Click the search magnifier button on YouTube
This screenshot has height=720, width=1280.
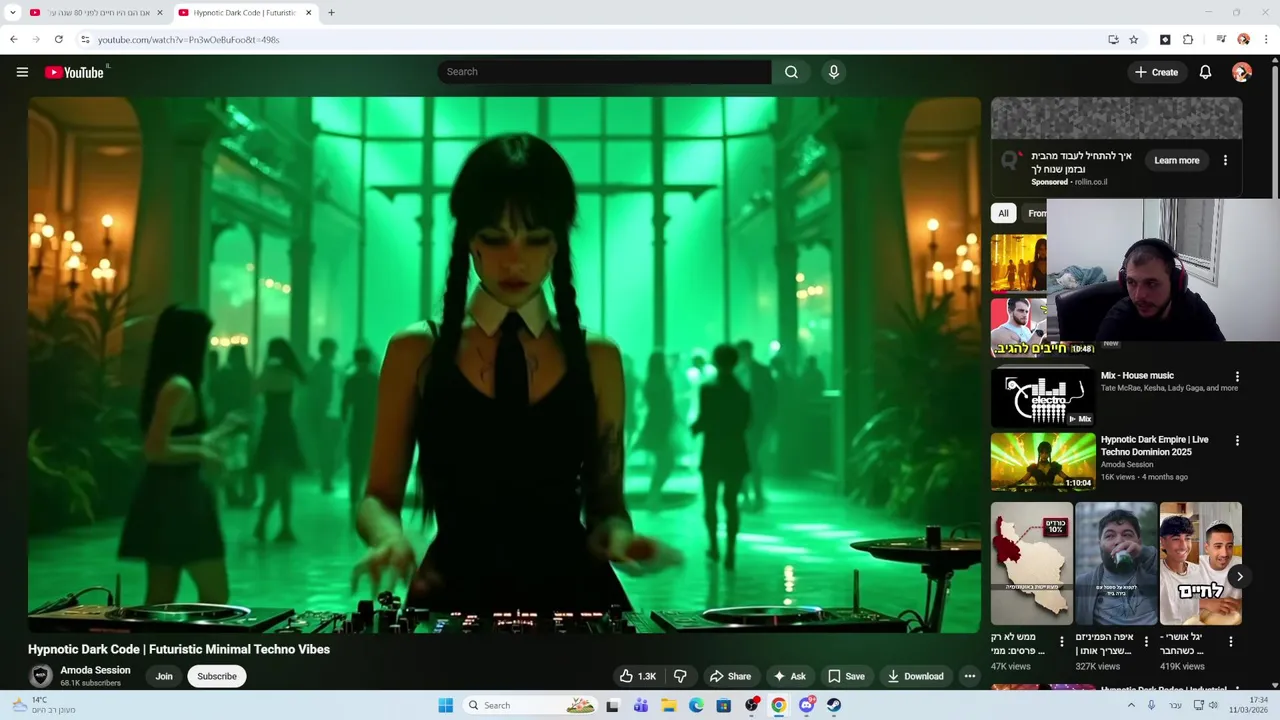click(x=791, y=72)
